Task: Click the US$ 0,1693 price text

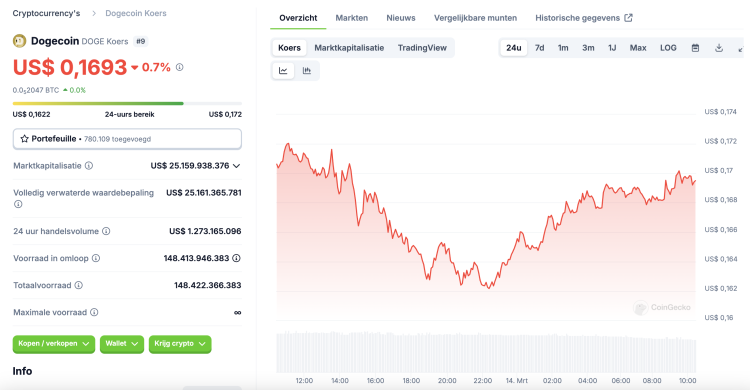Action: pyautogui.click(x=70, y=67)
